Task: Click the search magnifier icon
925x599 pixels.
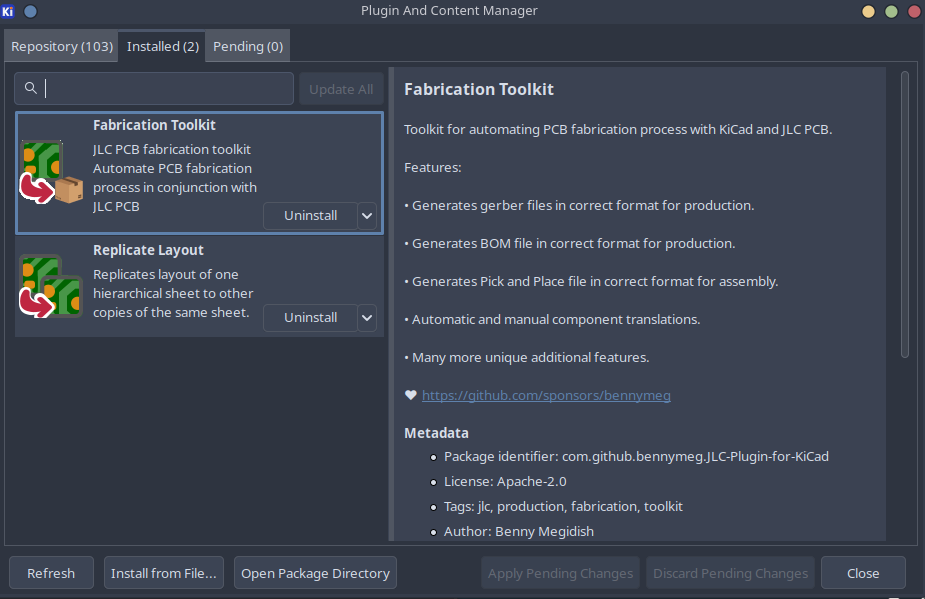Action: tap(31, 89)
